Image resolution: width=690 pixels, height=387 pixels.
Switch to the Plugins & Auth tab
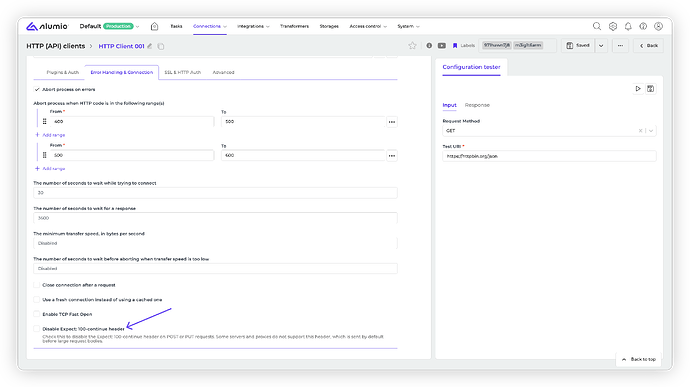(x=62, y=72)
